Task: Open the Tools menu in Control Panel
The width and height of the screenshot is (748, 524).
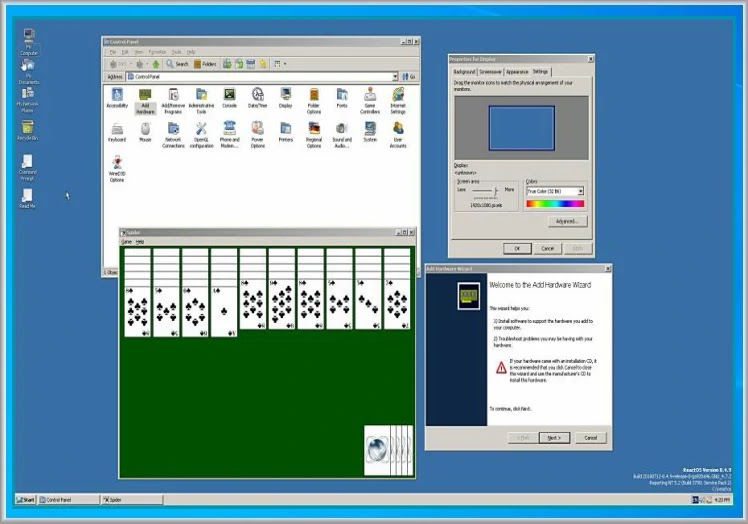Action: [x=177, y=52]
